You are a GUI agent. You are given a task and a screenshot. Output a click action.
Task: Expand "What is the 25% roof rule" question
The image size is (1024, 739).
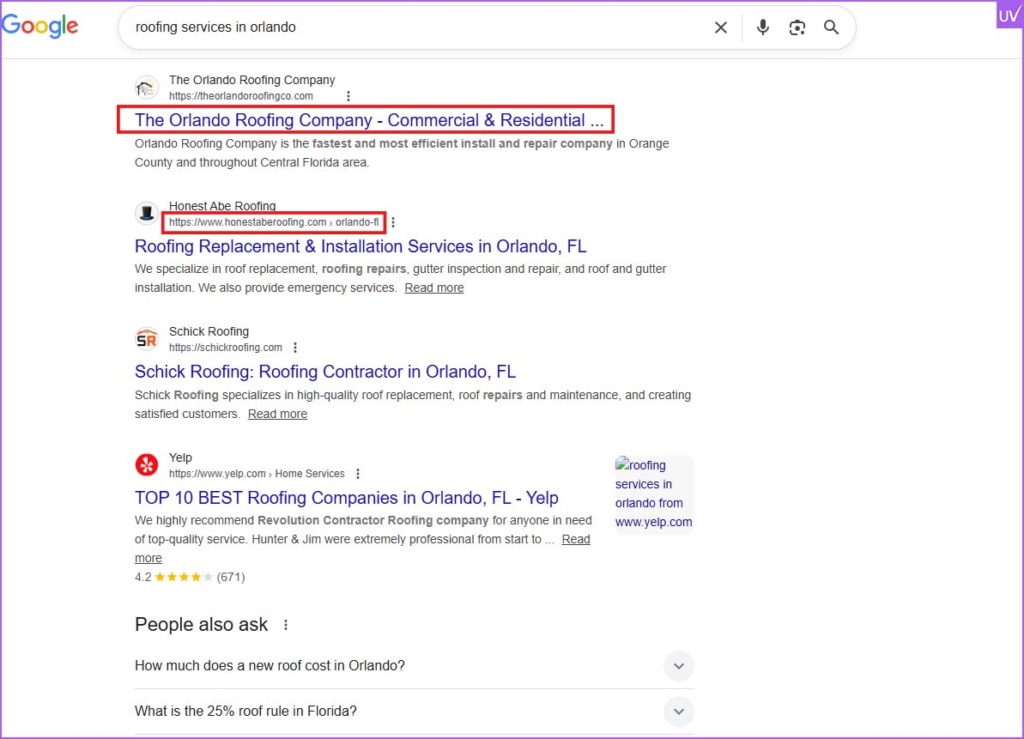[678, 712]
